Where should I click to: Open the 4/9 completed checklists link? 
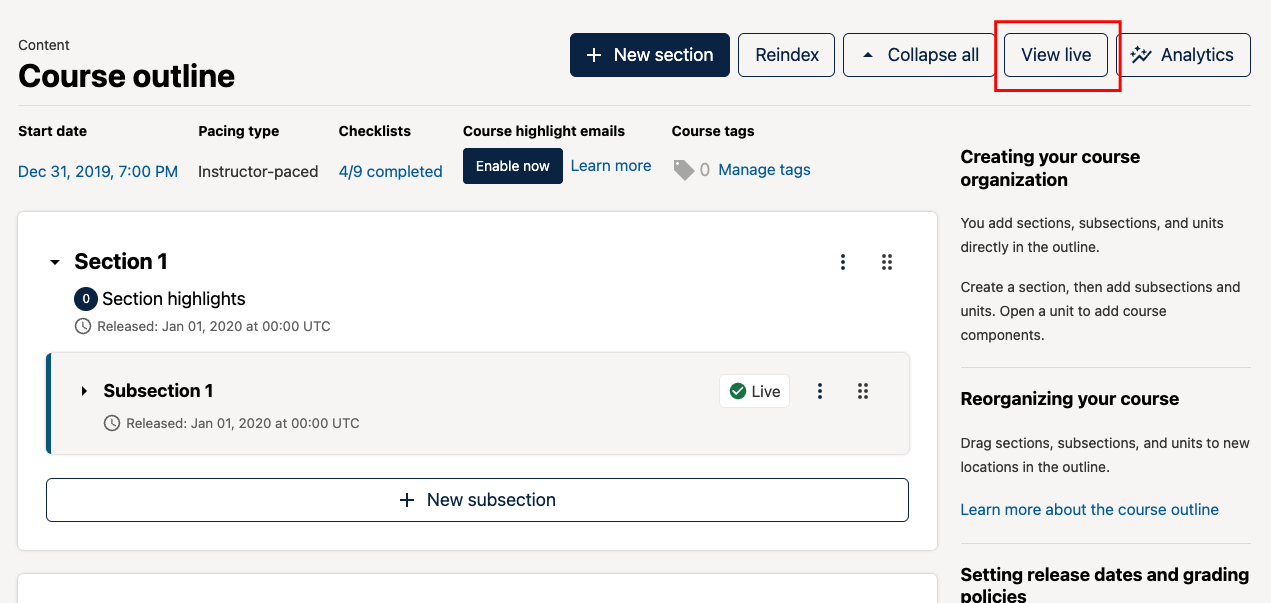click(x=390, y=172)
